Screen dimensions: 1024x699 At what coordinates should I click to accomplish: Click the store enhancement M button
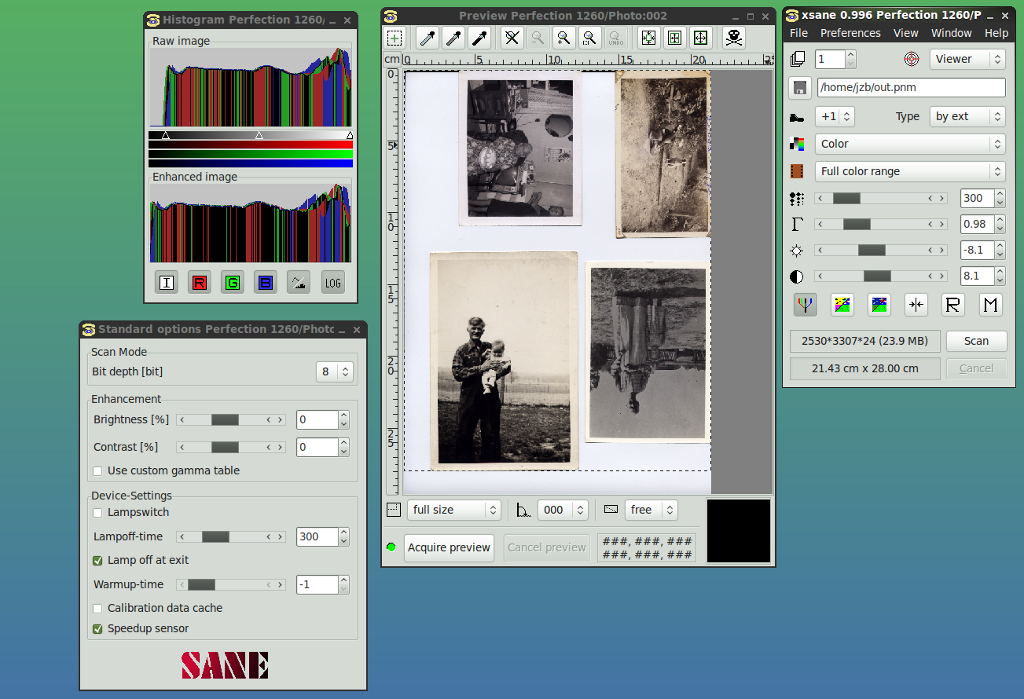(x=990, y=305)
